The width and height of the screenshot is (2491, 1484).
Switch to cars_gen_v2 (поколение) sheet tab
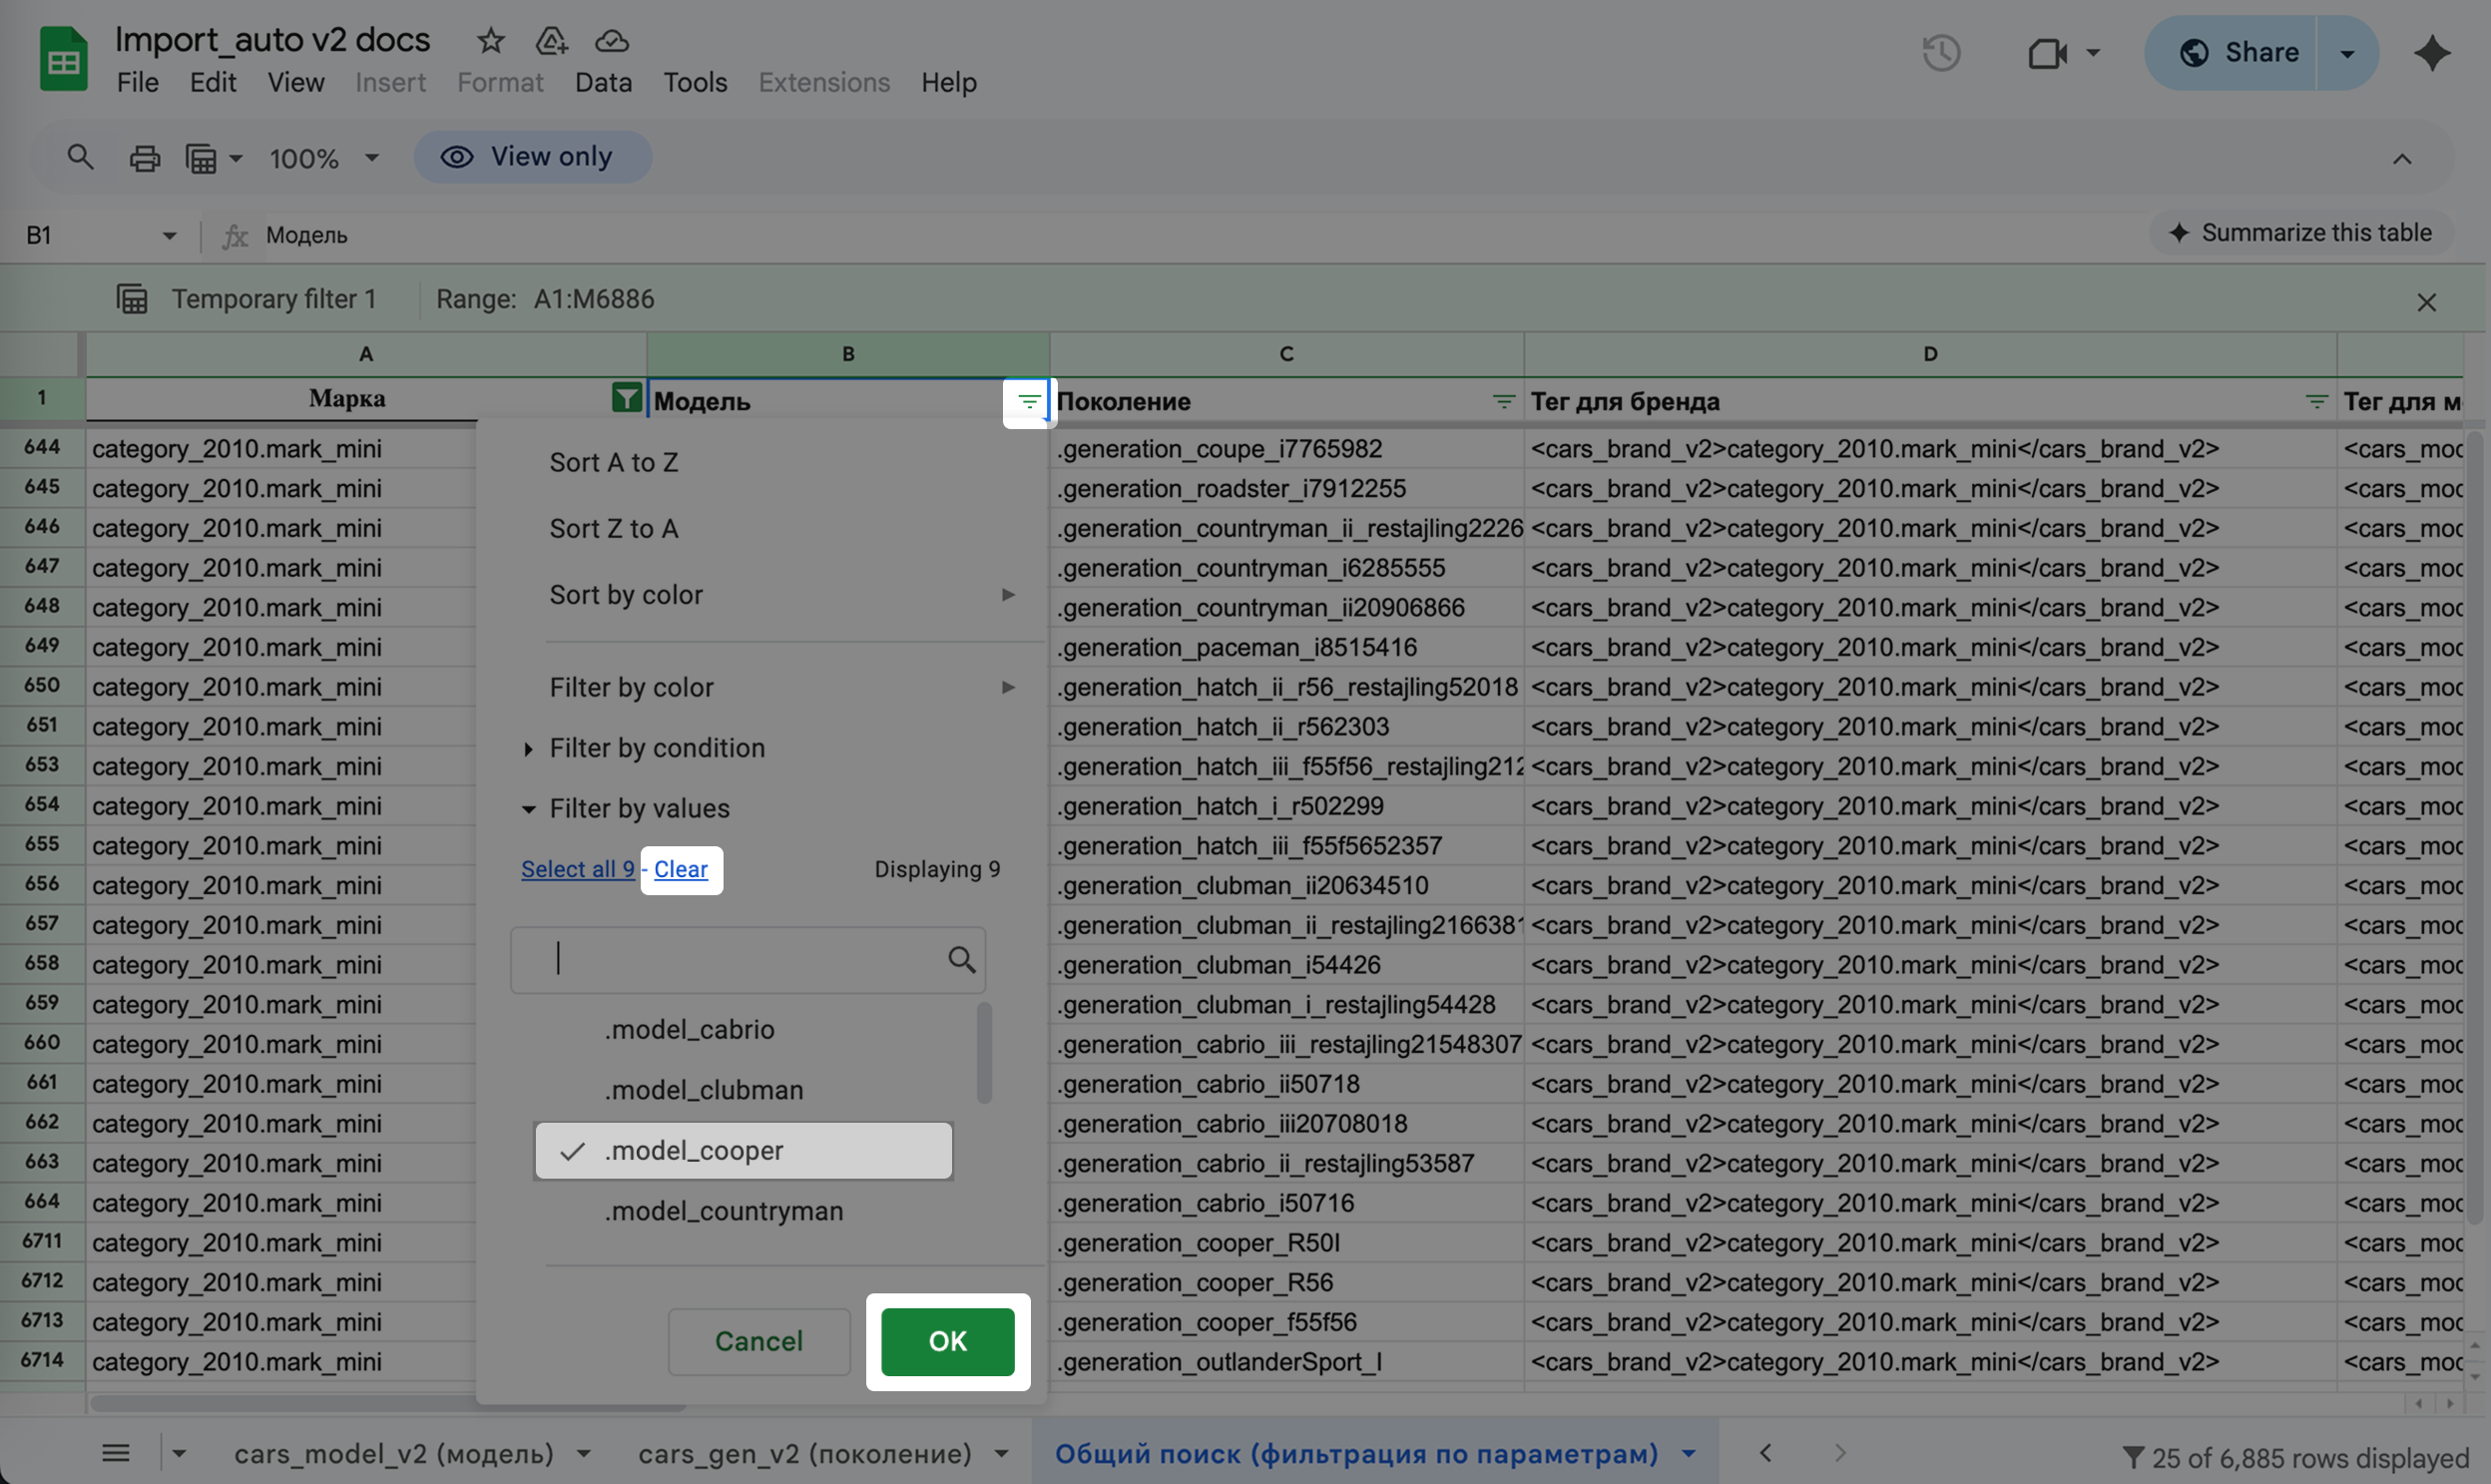(805, 1453)
